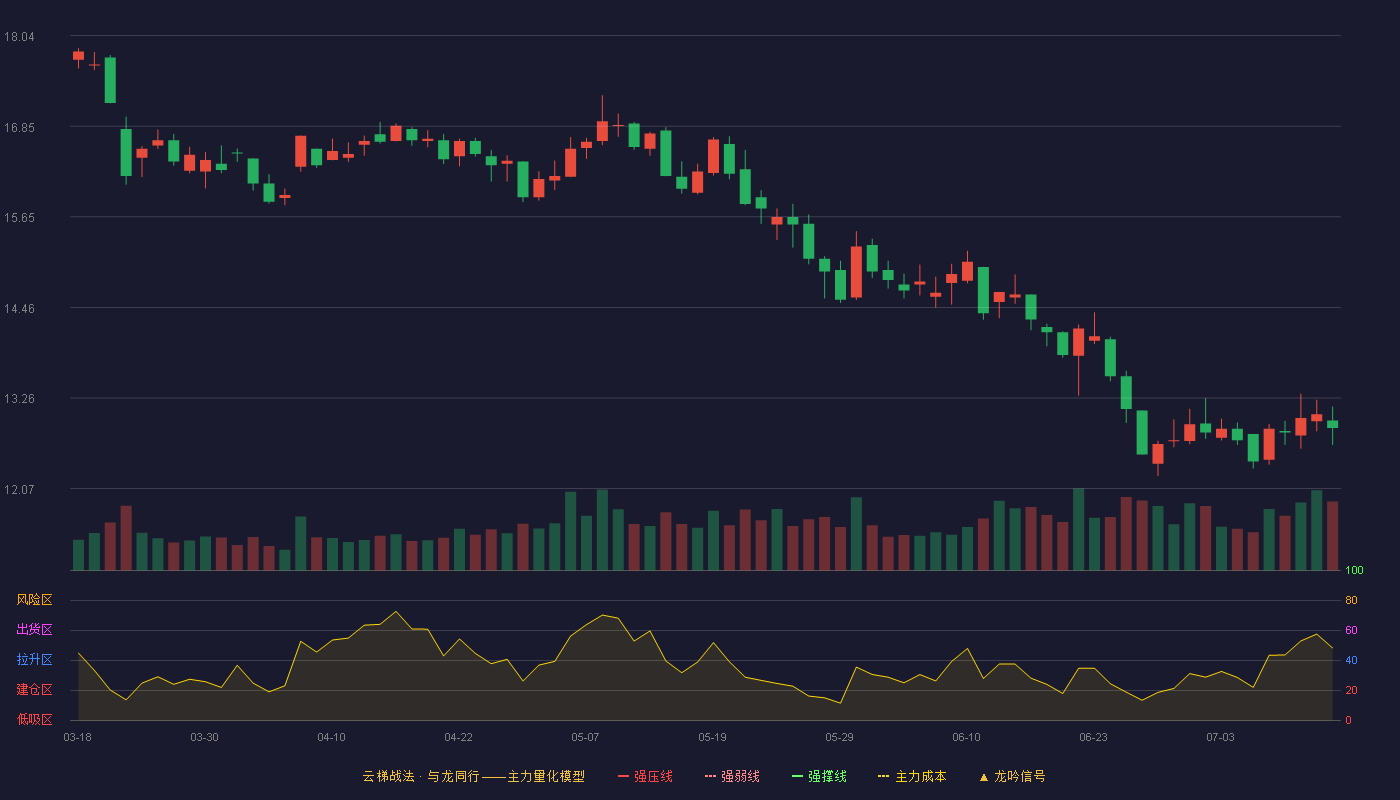Click the pink 强弱线 dashed legend marker

pyautogui.click(x=710, y=776)
